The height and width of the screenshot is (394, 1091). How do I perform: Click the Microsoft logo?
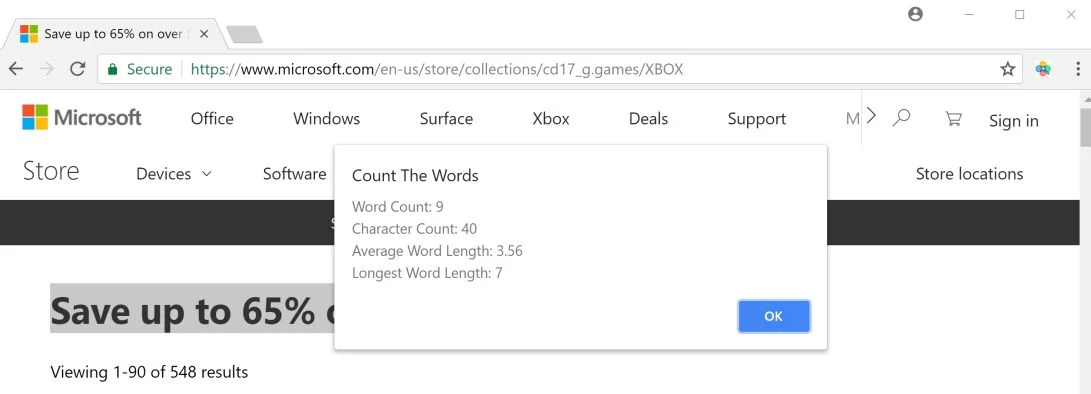(81, 118)
